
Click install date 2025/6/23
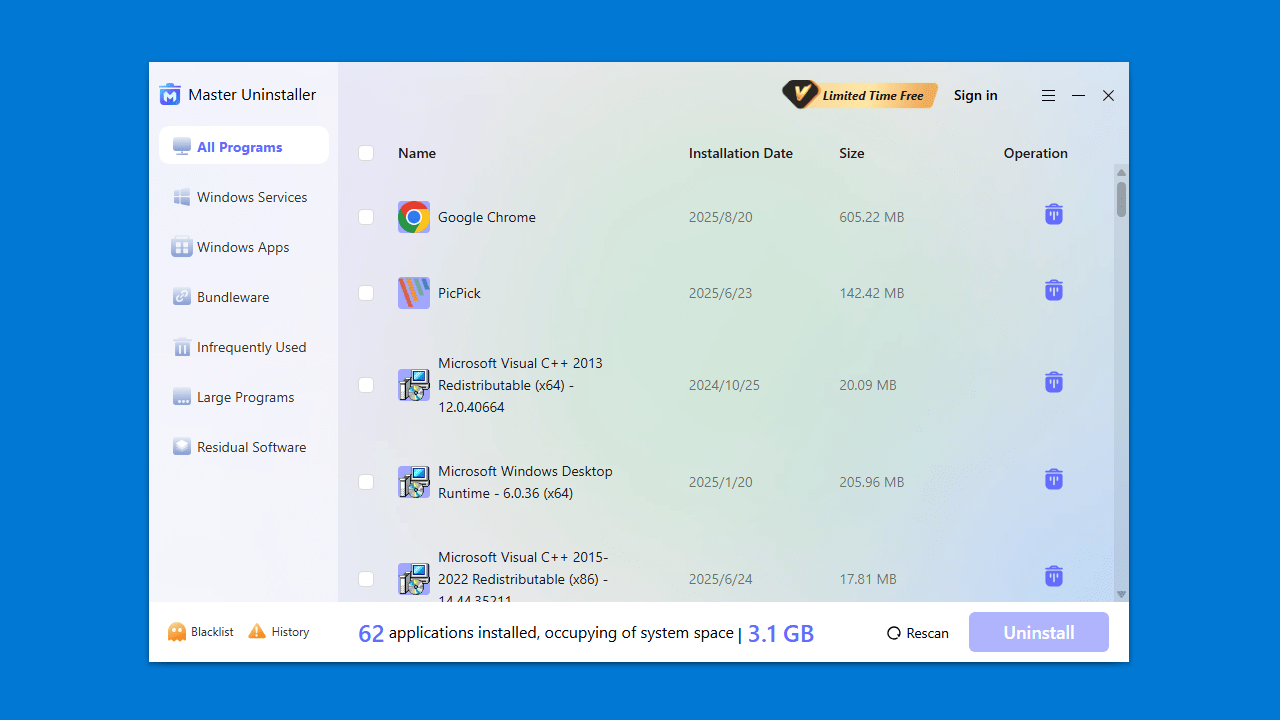point(720,293)
